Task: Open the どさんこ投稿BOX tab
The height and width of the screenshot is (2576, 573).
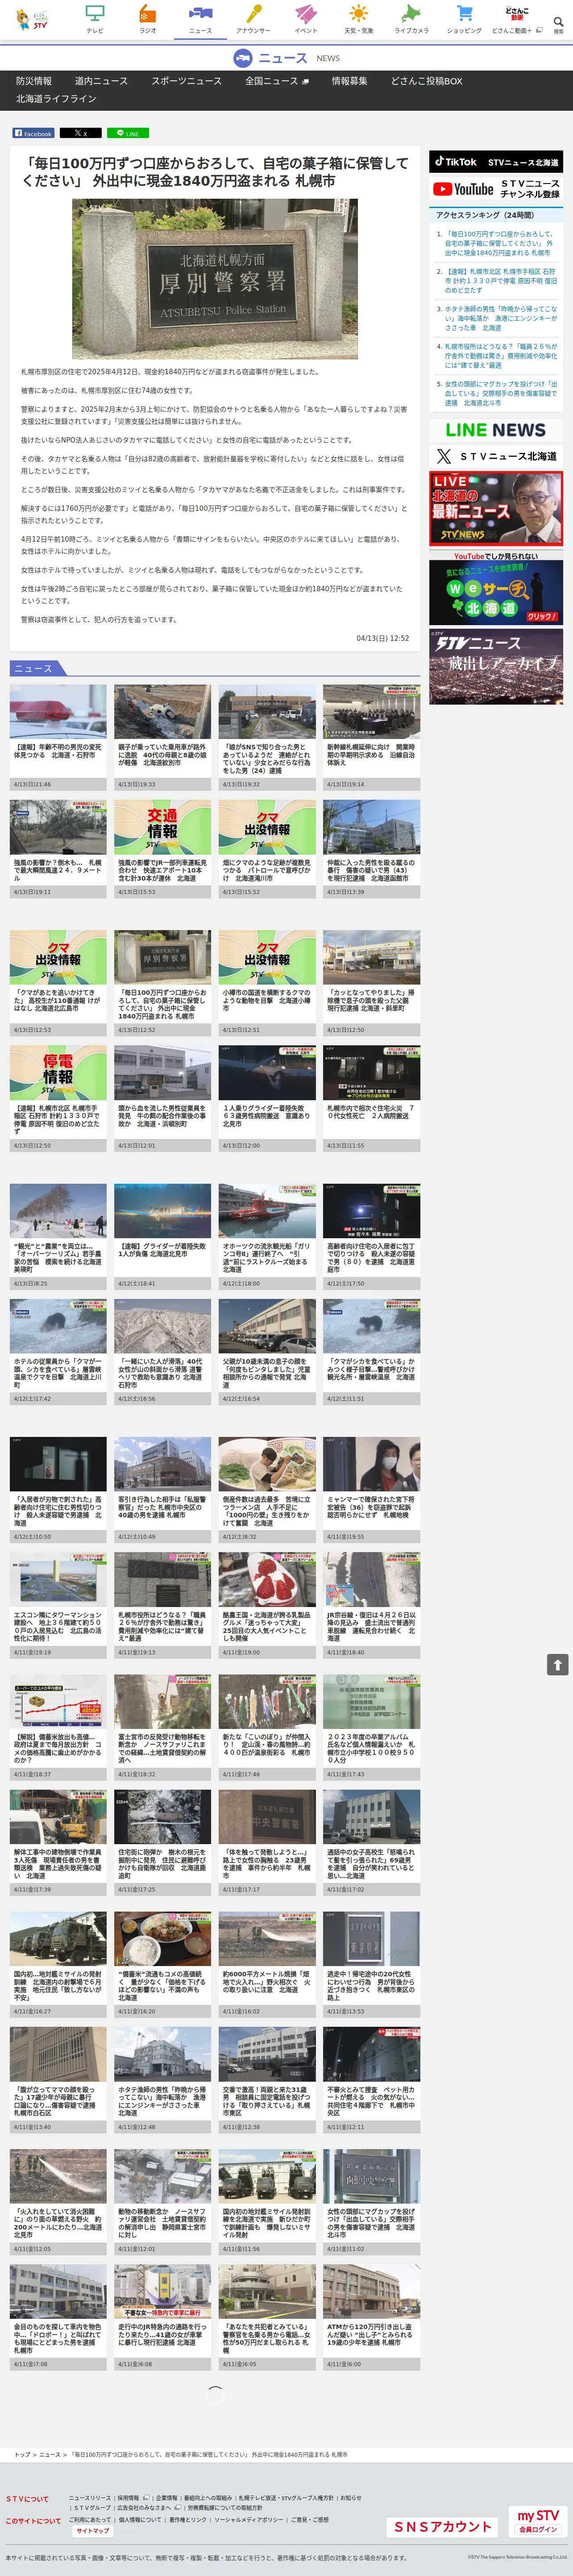Action: click(x=426, y=81)
